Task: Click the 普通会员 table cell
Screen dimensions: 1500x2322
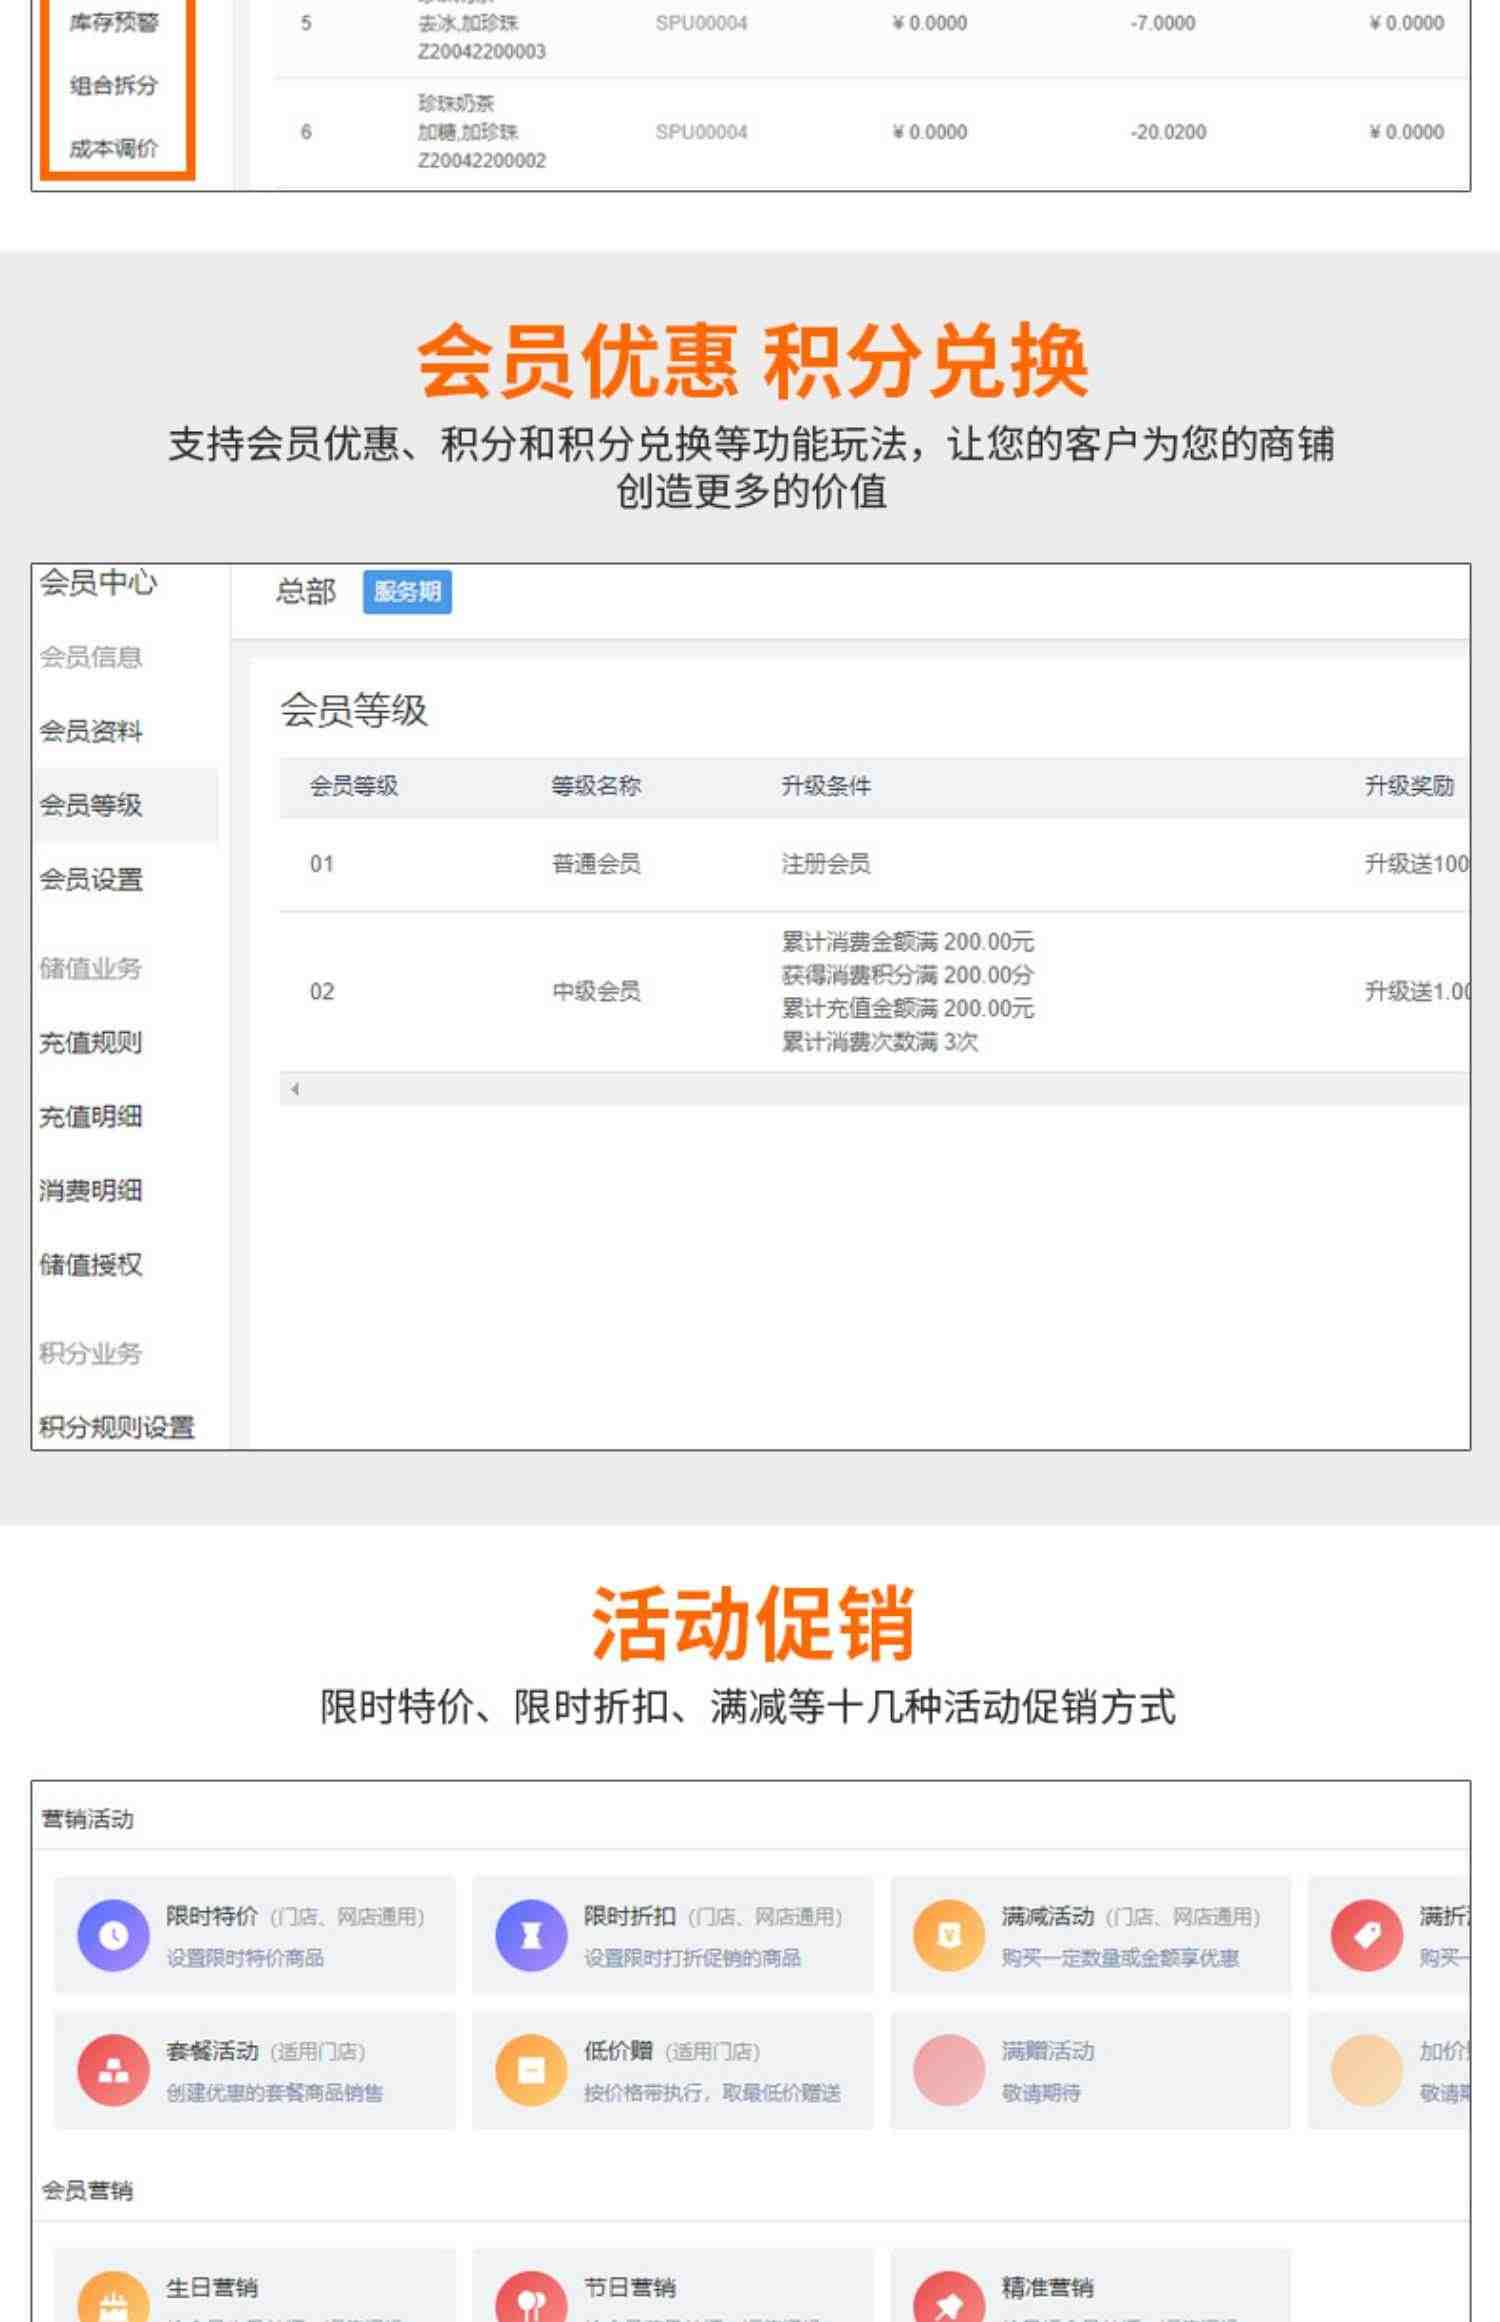Action: point(596,864)
